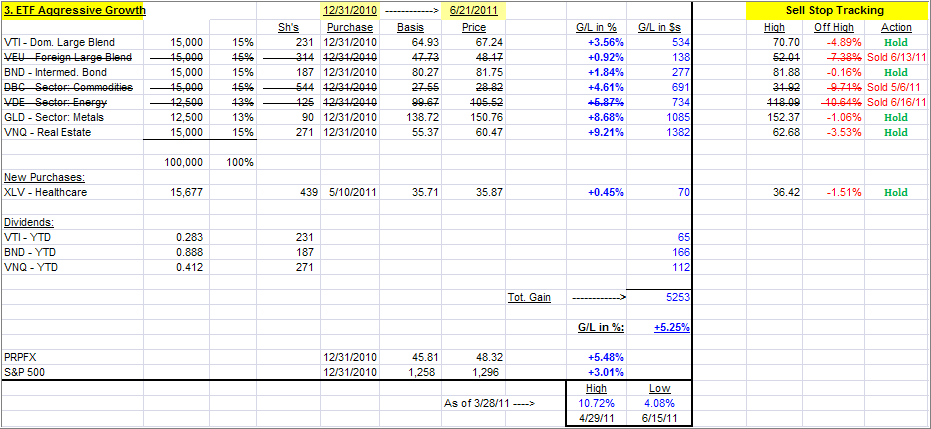Click the total allocation cell '100,000'
Viewport: 931px width, 429px height.
coord(184,162)
